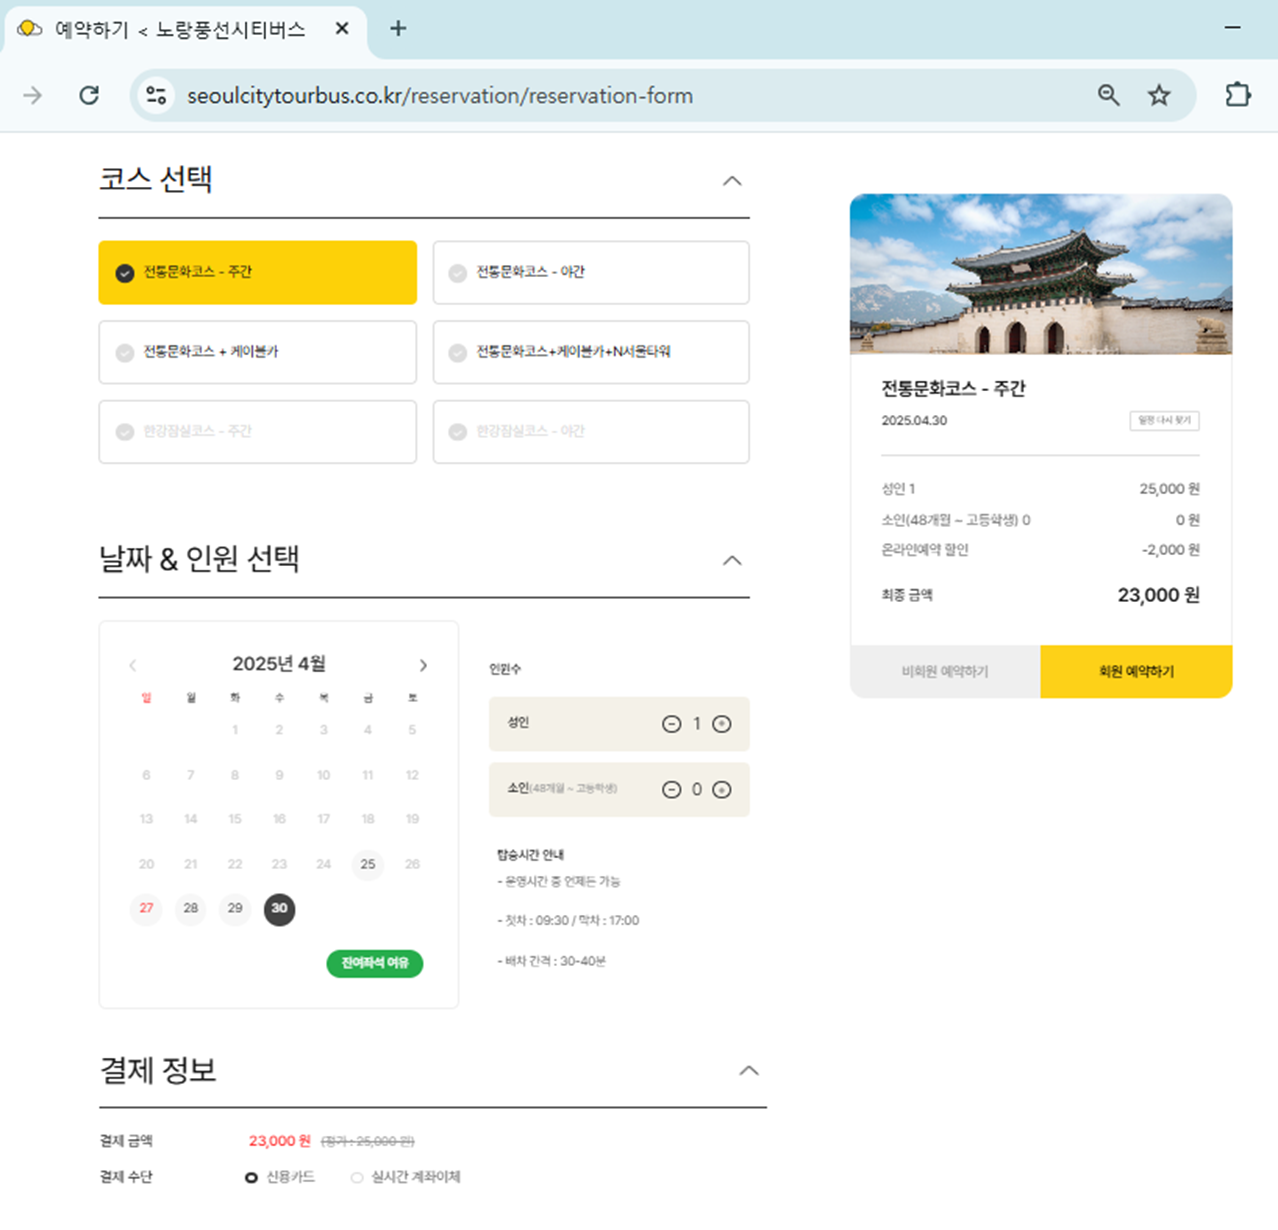1278x1230 pixels.
Task: Open the browser extensions icon
Action: tap(1237, 95)
